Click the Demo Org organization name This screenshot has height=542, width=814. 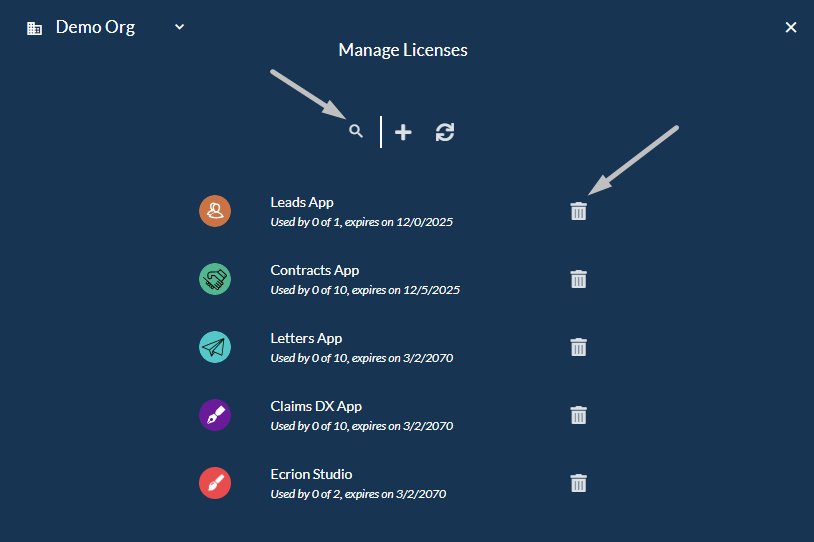click(x=96, y=27)
